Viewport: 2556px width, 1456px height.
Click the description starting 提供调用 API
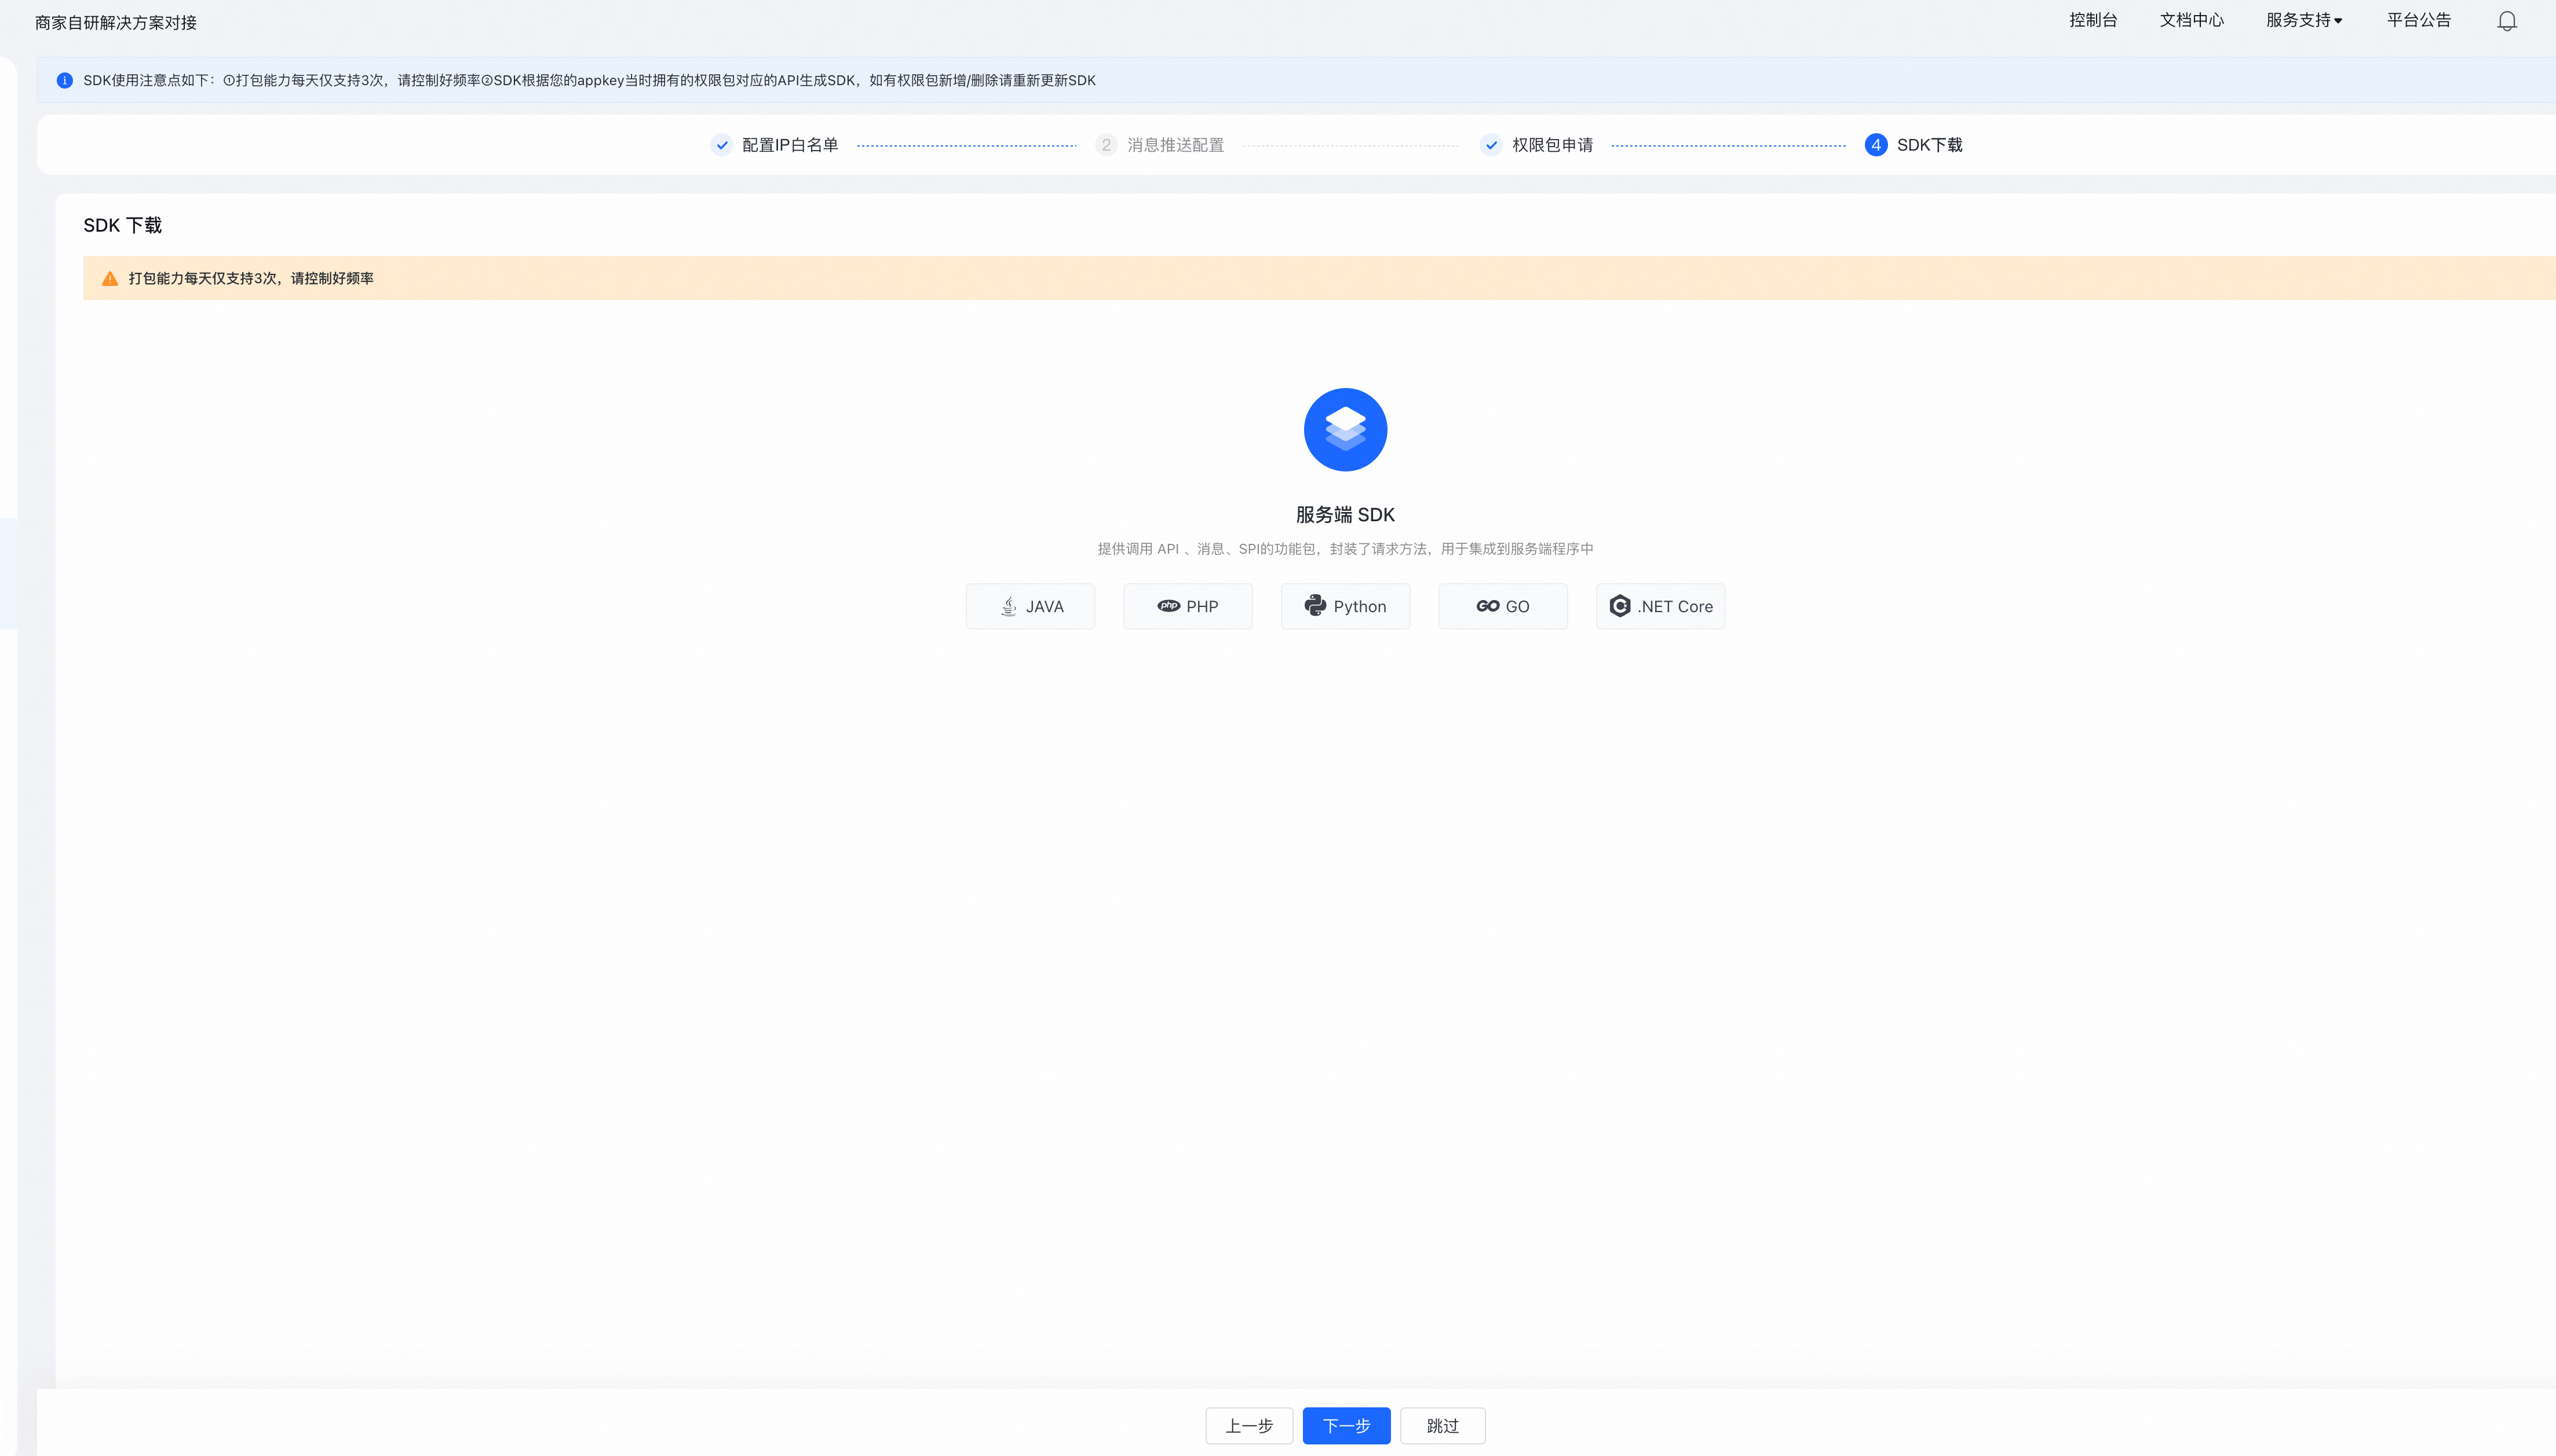1345,549
